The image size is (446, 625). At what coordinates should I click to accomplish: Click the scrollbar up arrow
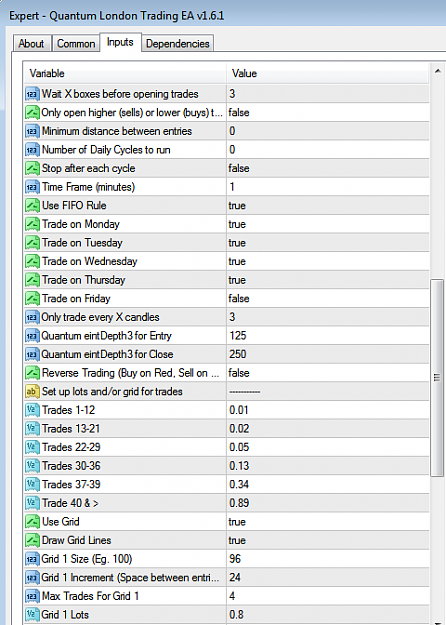point(437,72)
